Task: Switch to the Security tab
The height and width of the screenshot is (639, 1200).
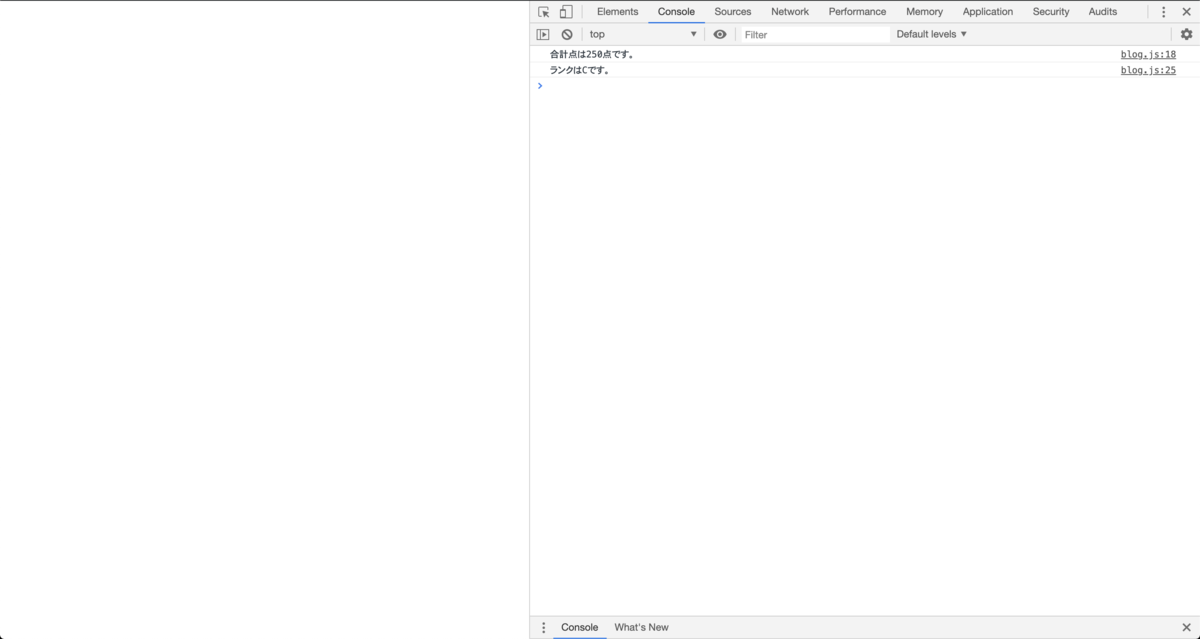Action: coord(1051,12)
